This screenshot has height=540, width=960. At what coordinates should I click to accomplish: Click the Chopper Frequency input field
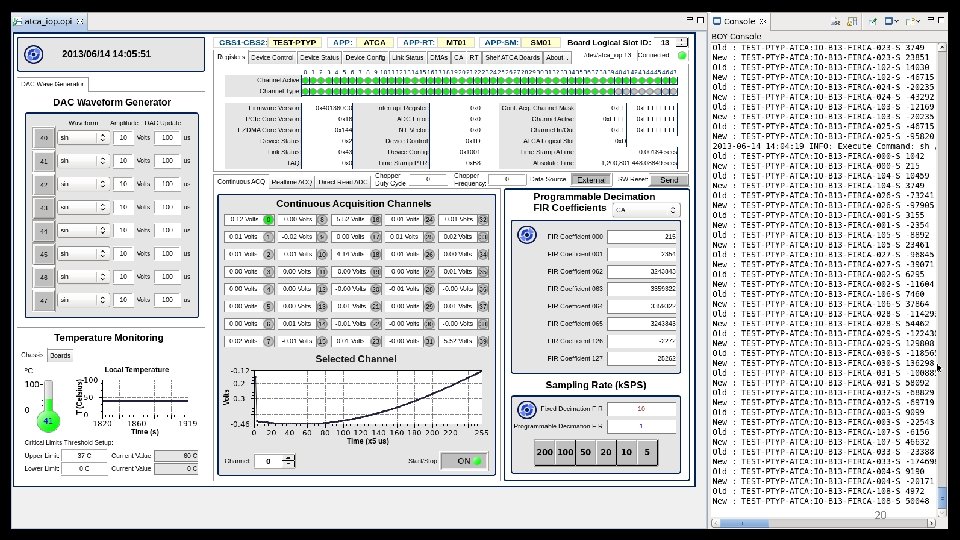click(x=507, y=179)
